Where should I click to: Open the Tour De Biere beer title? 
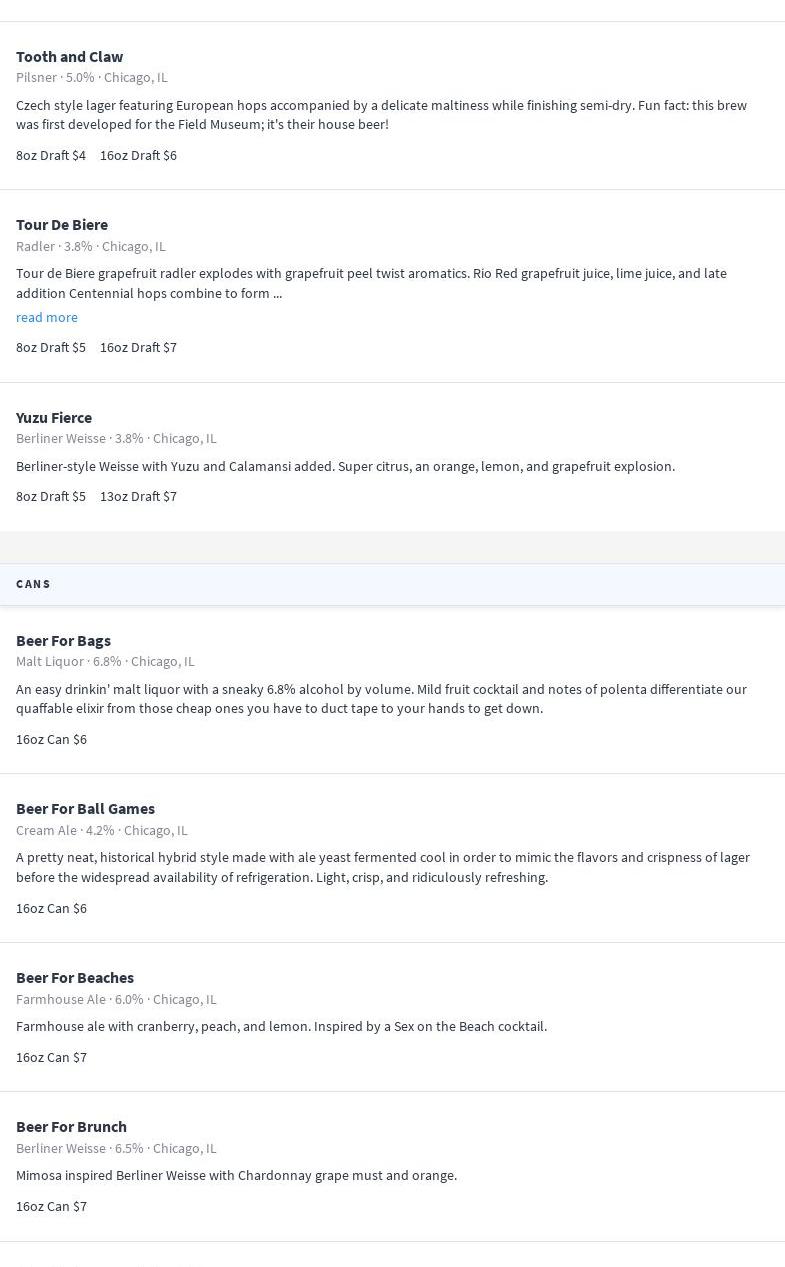[x=62, y=224]
